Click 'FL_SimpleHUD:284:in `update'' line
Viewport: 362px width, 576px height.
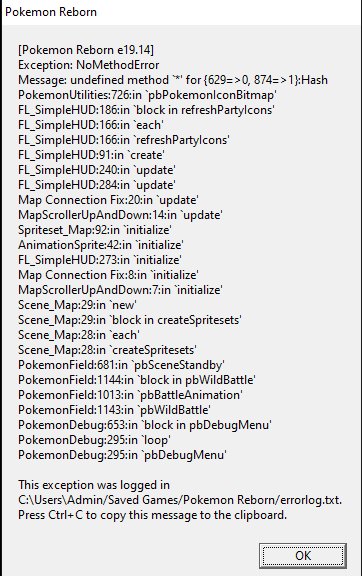[97, 186]
